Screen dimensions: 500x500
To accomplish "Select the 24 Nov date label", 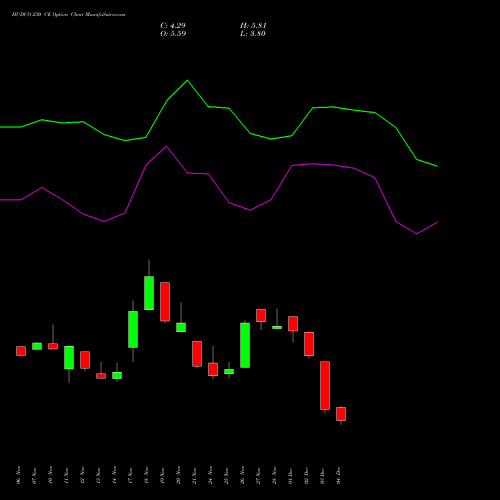I will (210, 475).
